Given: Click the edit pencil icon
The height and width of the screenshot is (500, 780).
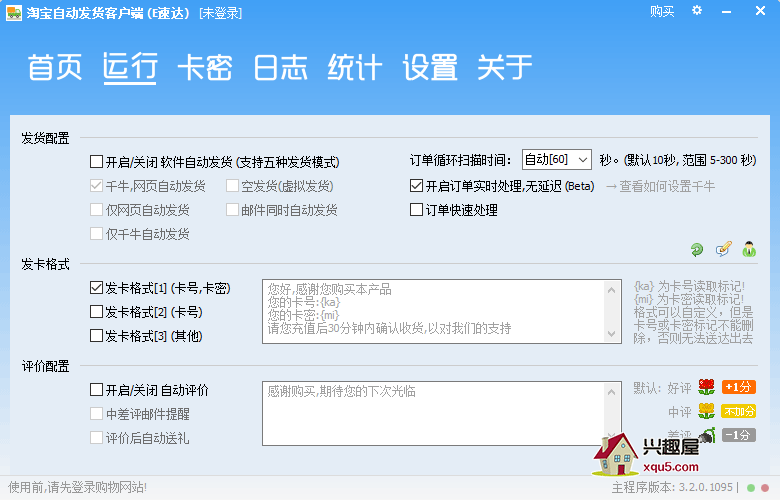Looking at the screenshot, I should 723,249.
